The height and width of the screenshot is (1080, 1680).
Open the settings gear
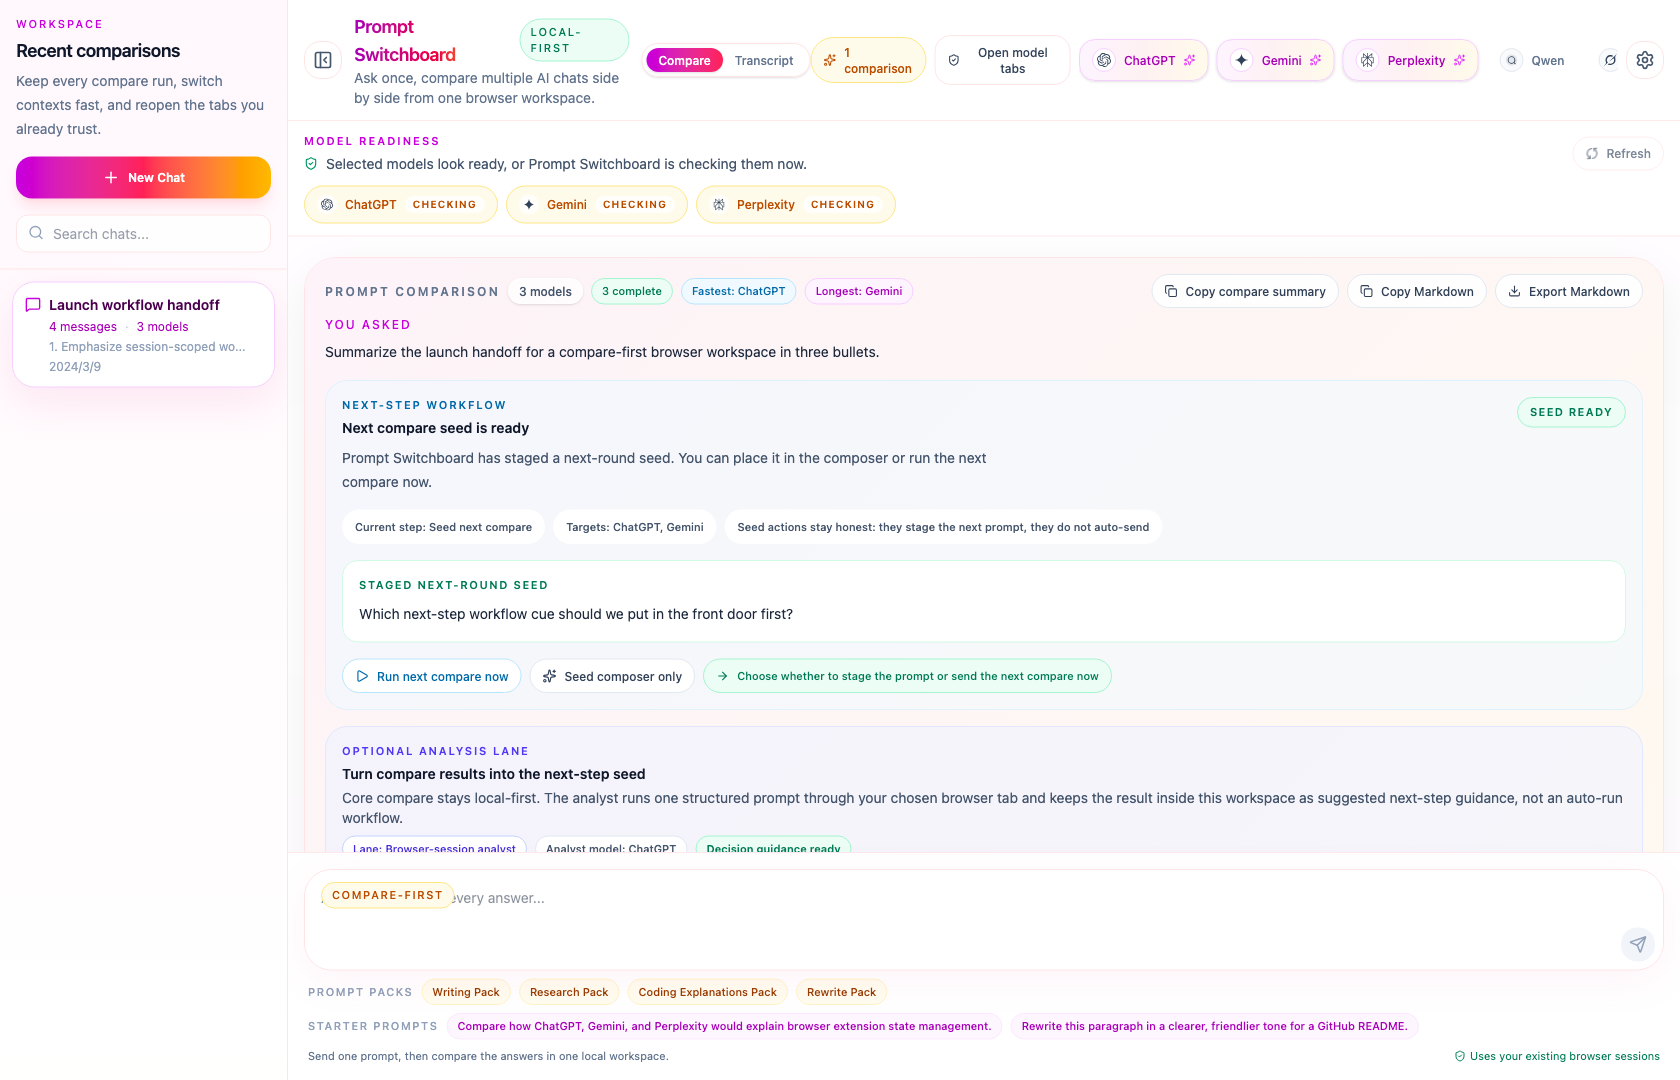pyautogui.click(x=1645, y=60)
